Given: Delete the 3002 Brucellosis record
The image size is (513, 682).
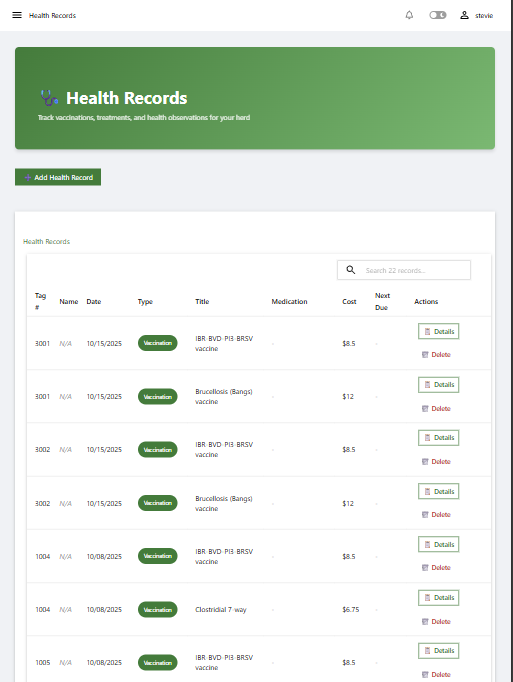Looking at the screenshot, I should point(436,515).
